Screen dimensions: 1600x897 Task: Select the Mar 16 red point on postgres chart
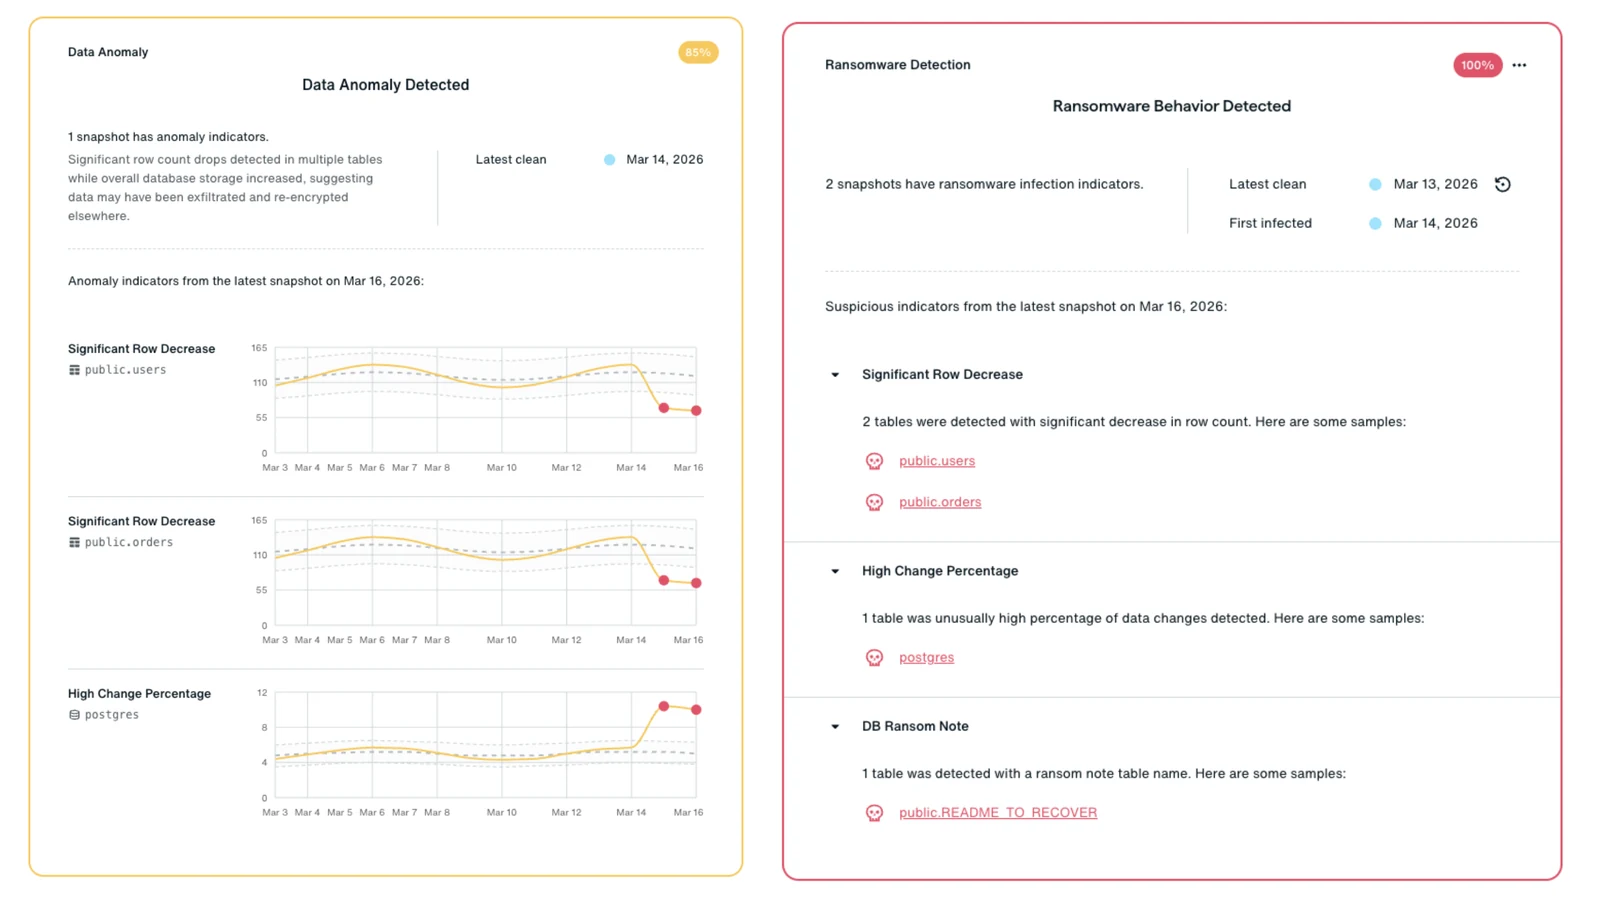pos(696,709)
